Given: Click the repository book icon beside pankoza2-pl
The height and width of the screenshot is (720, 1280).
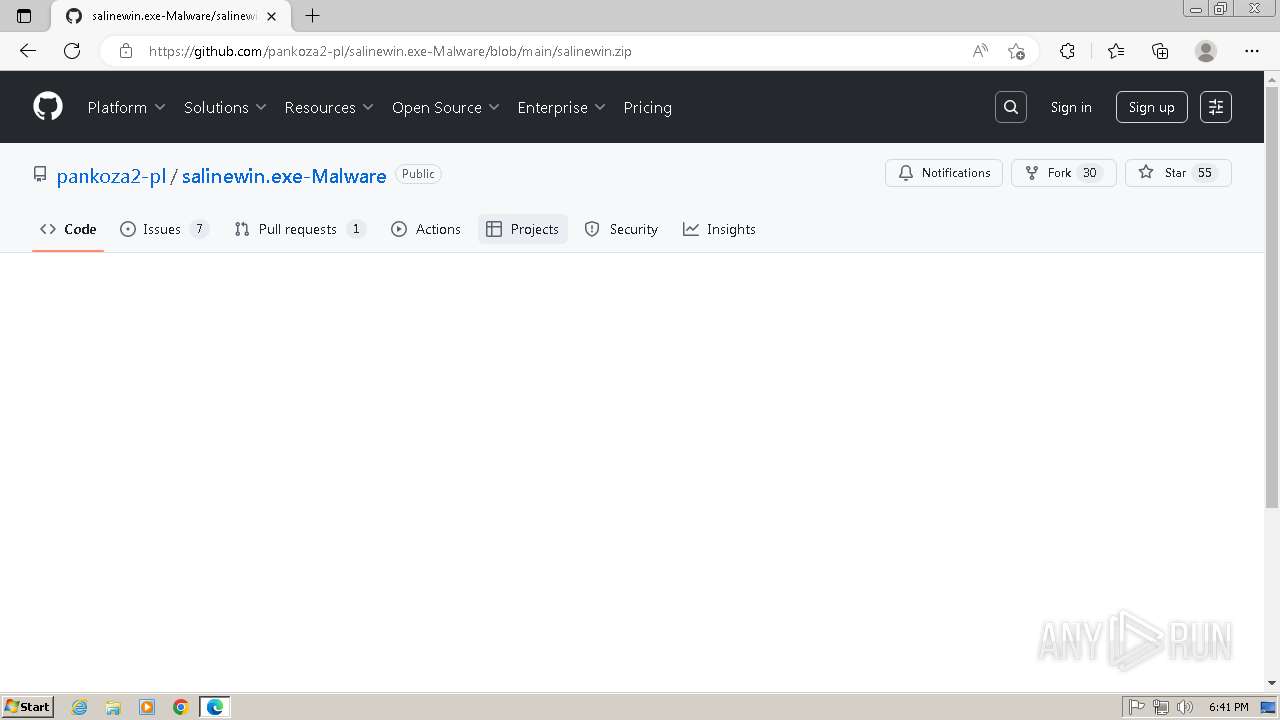Looking at the screenshot, I should (40, 174).
